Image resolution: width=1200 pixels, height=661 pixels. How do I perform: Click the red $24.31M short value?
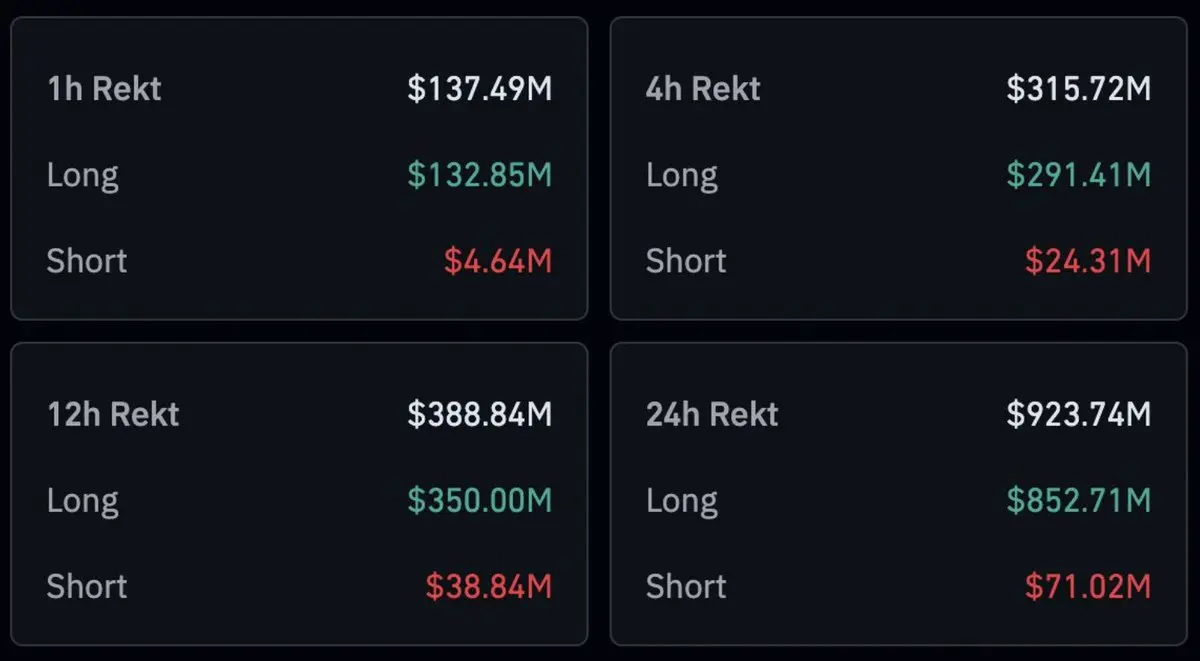[x=1088, y=261]
